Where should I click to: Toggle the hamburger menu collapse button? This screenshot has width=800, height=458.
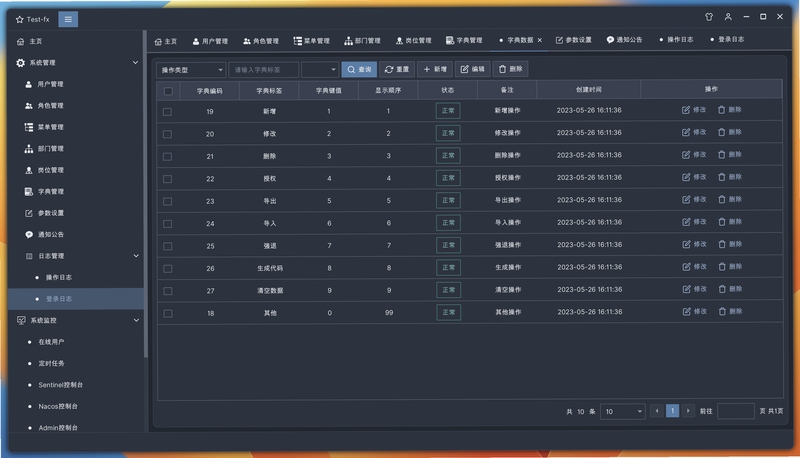click(68, 19)
